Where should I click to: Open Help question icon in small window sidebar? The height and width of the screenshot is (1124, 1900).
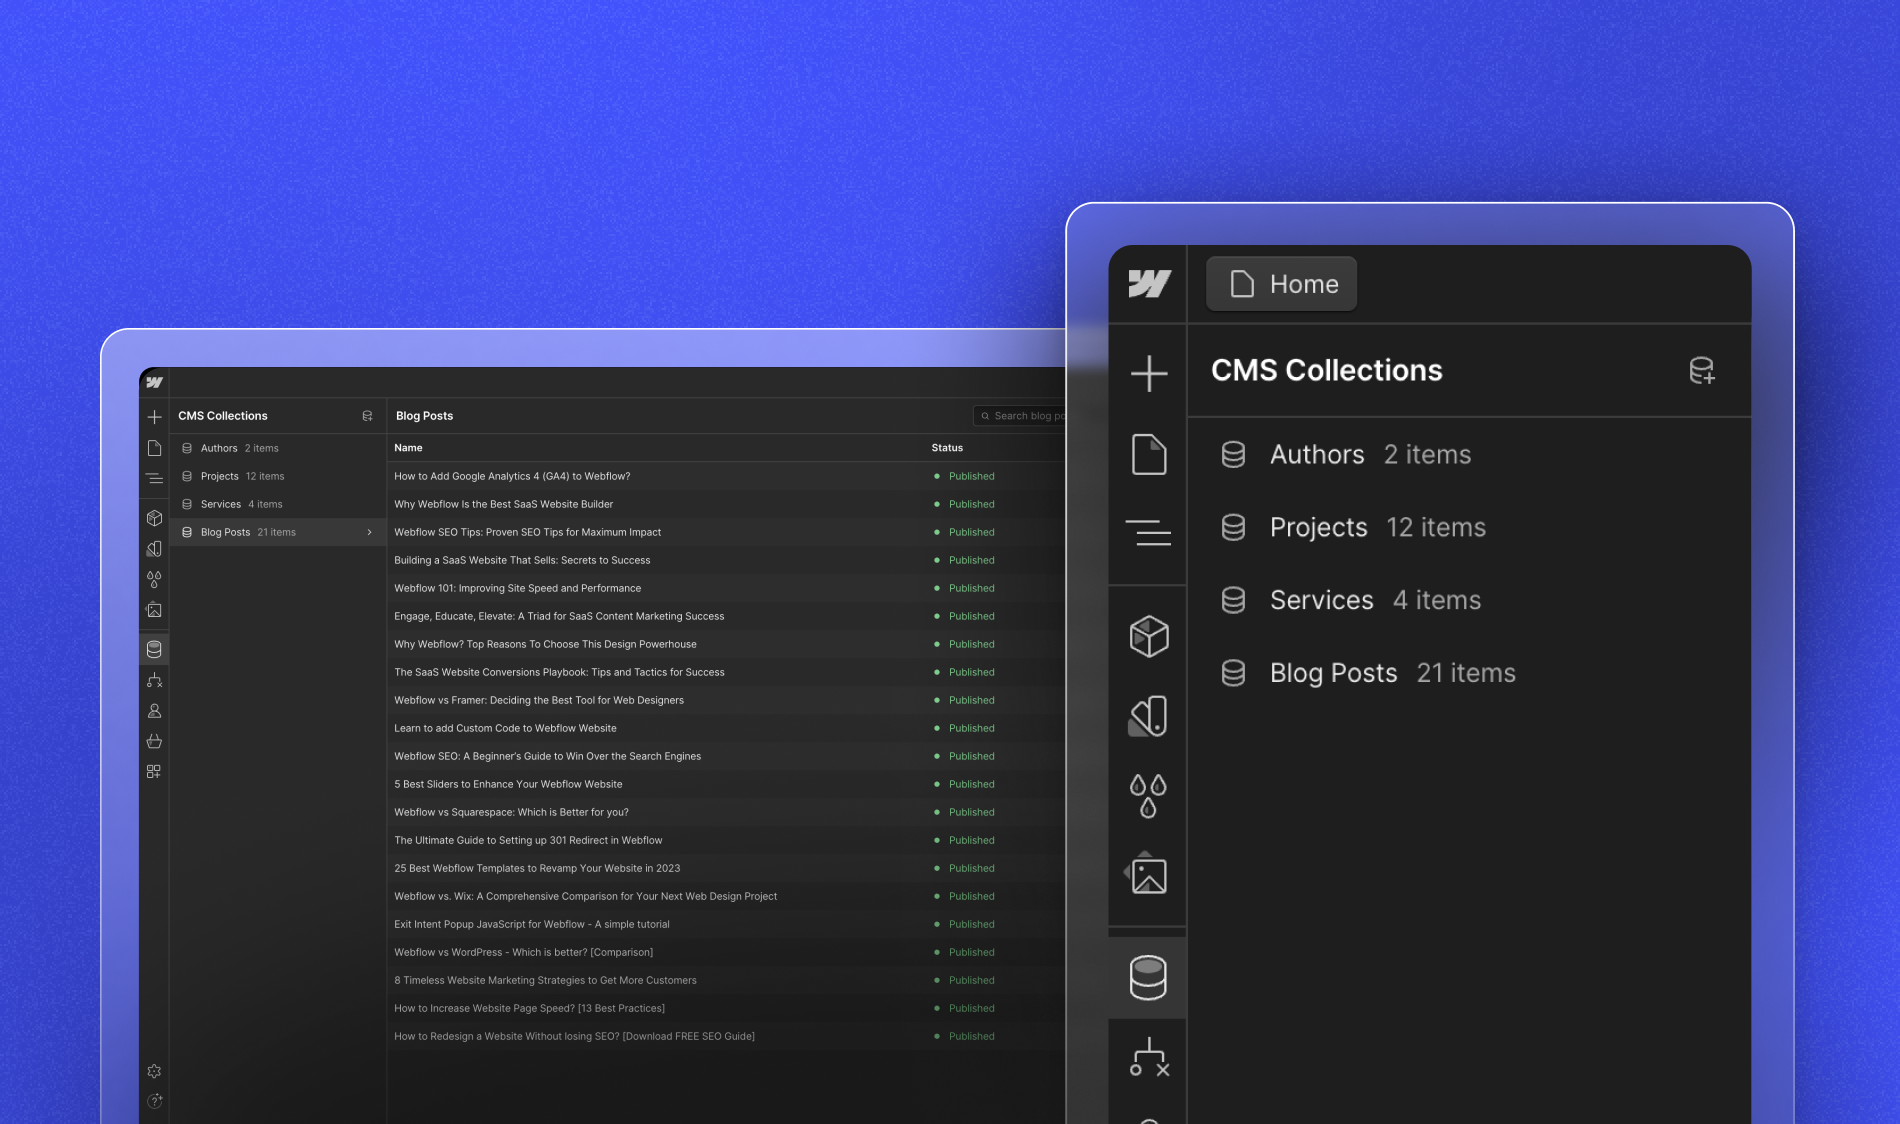pos(154,1102)
